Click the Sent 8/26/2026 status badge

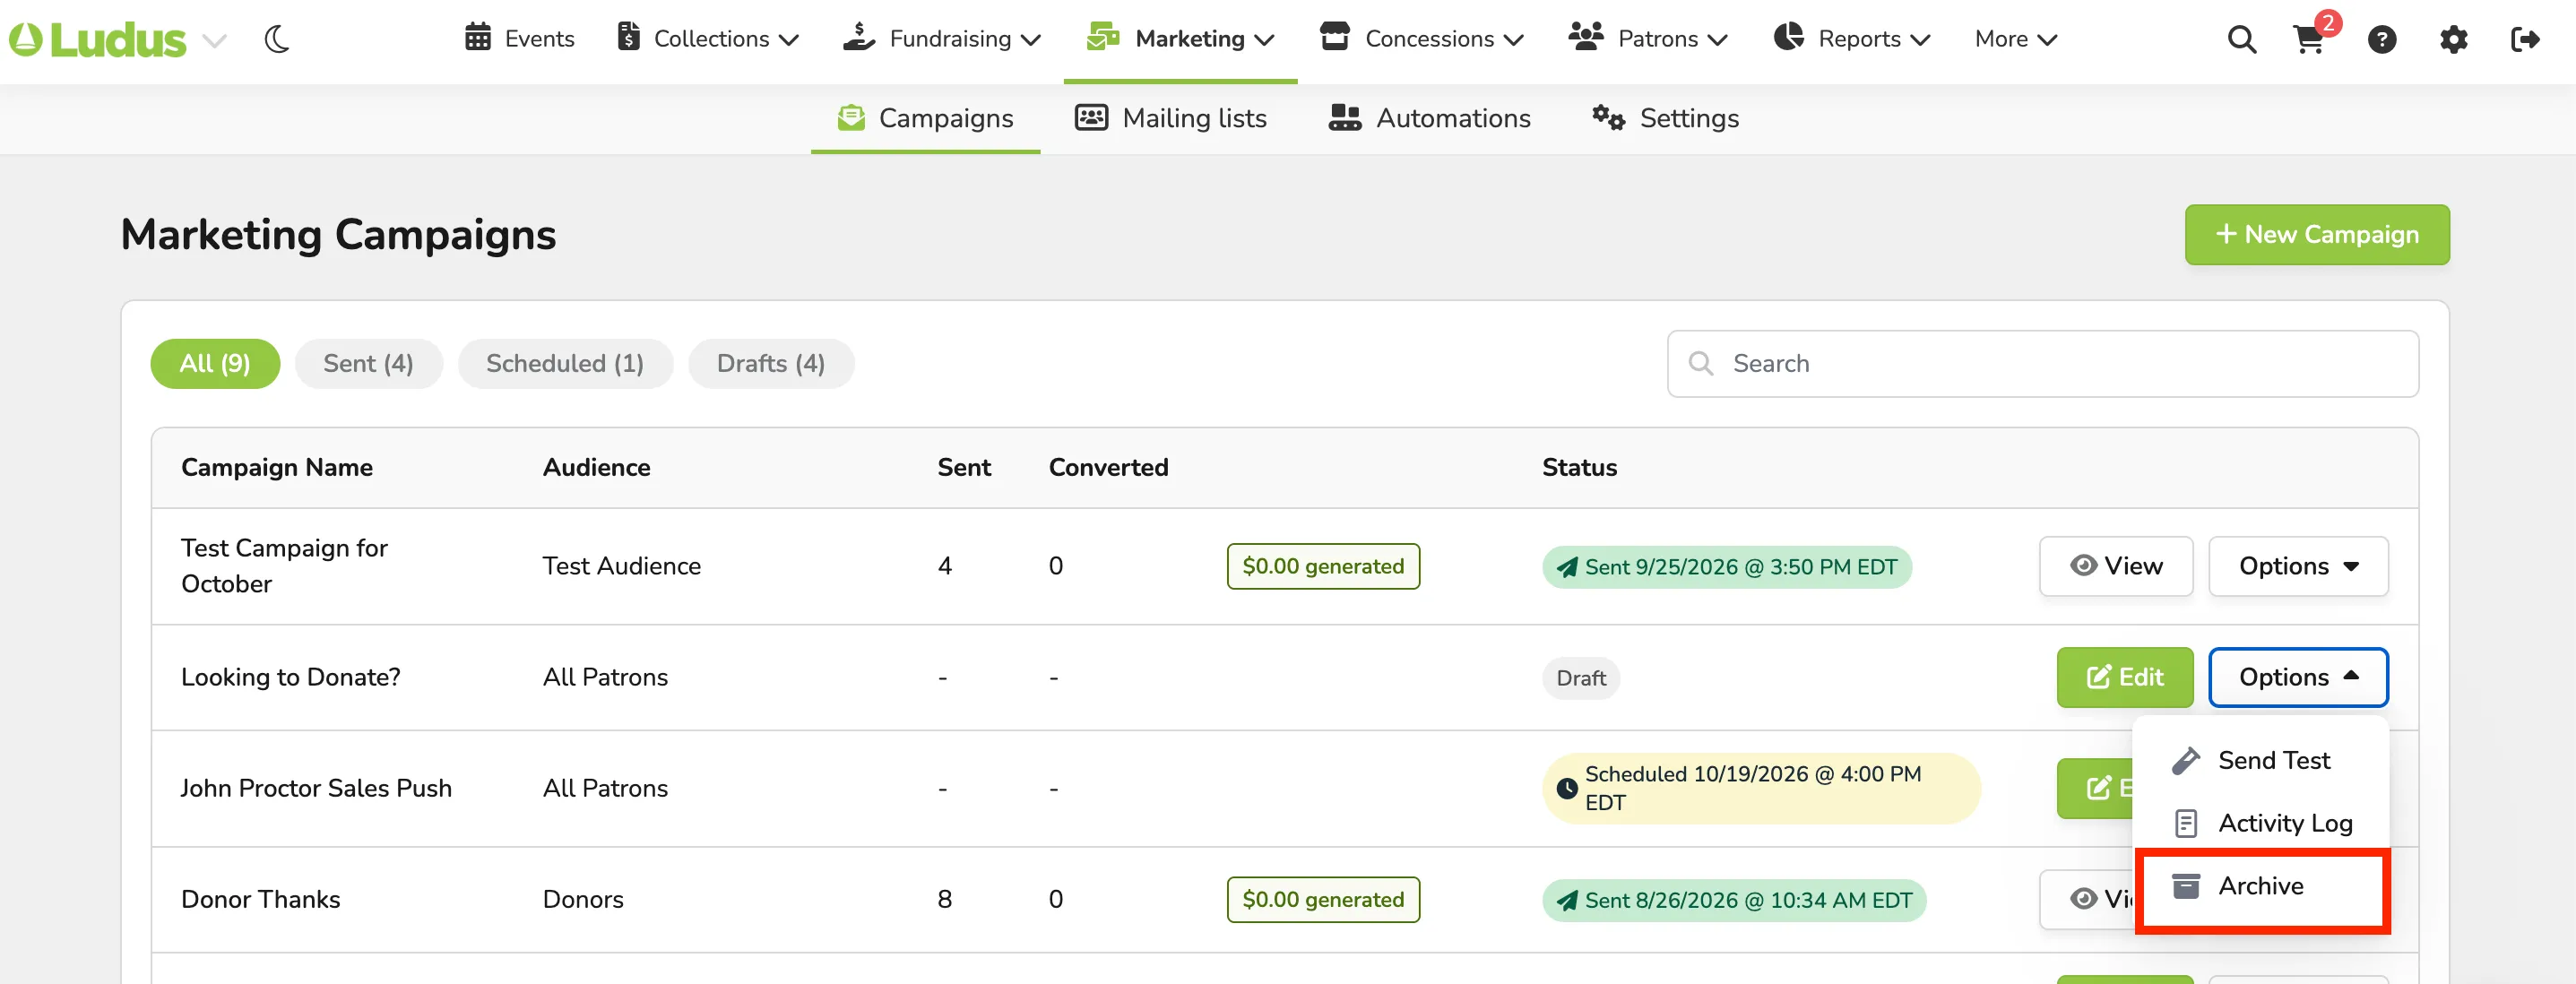pyautogui.click(x=1733, y=900)
